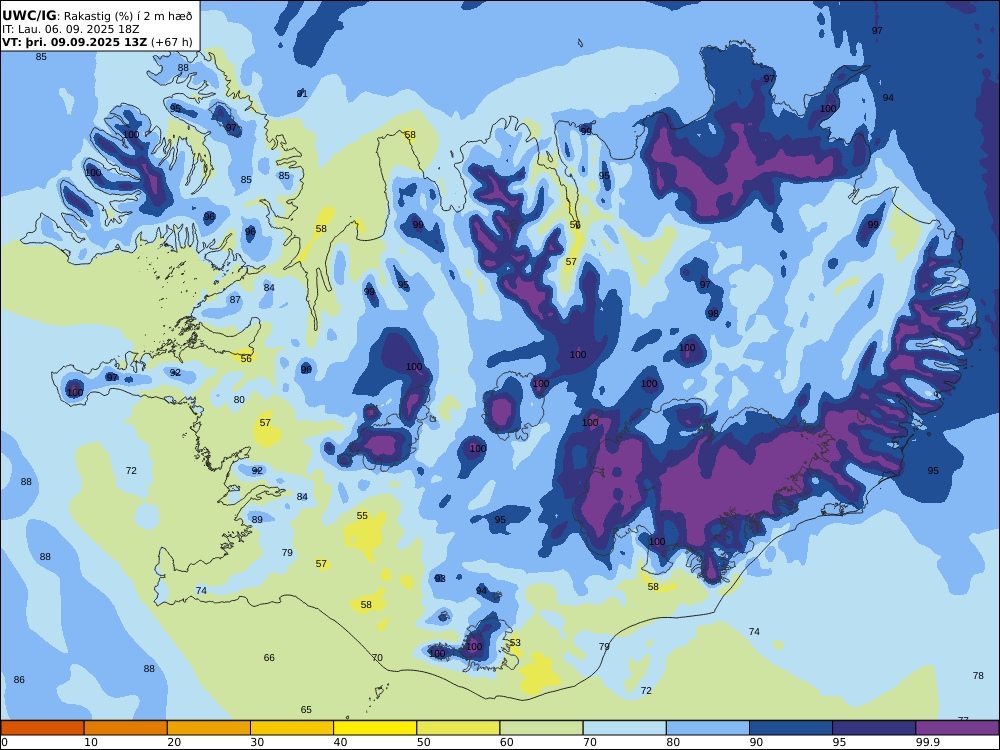The image size is (1000, 750).
Task: Select the 10–20 orange legend color block
Action: pos(126,728)
